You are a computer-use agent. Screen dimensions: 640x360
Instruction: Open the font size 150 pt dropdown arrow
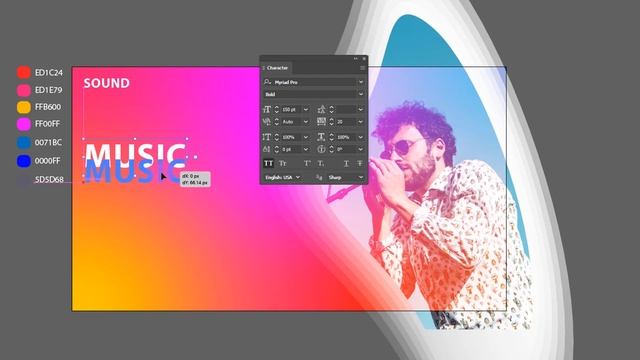(306, 109)
